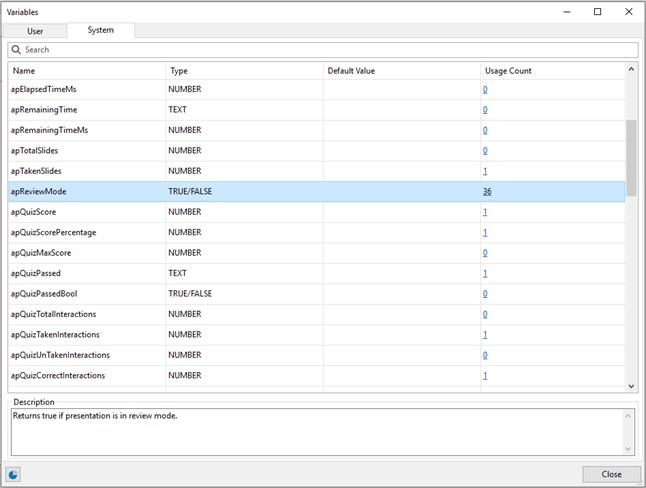Select the System tab

click(100, 30)
